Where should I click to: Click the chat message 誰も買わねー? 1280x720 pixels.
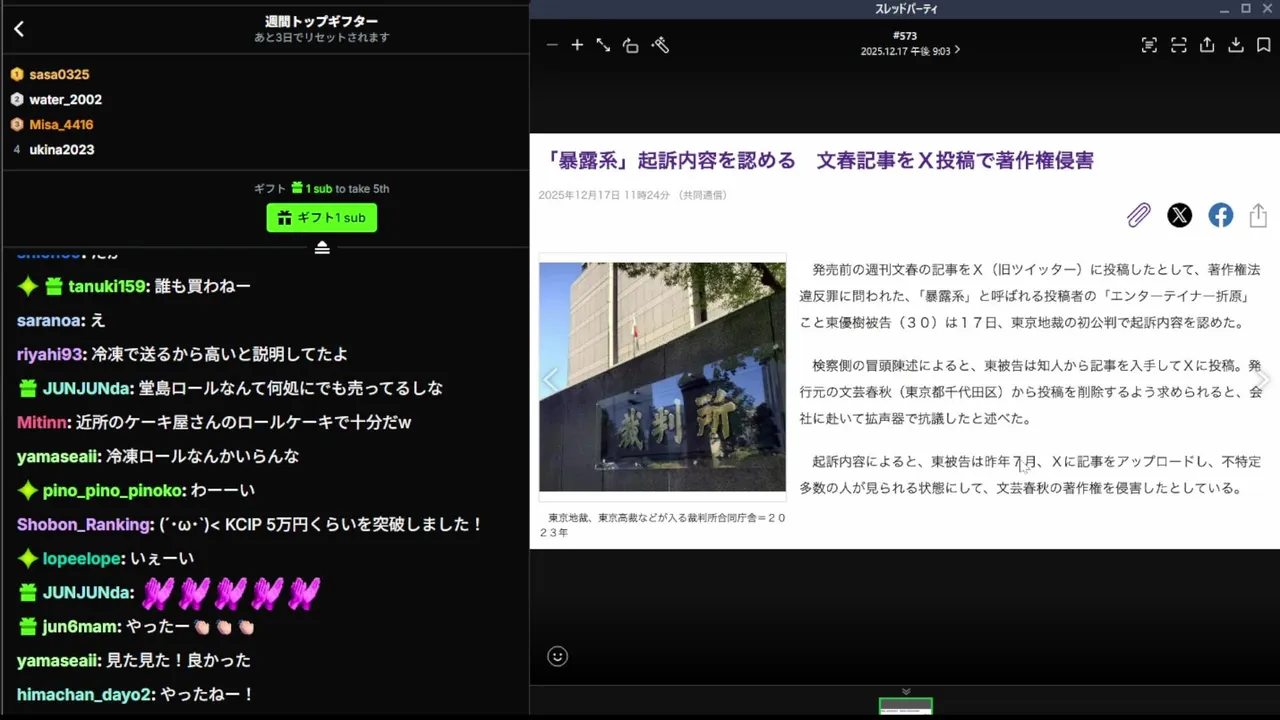click(x=203, y=286)
